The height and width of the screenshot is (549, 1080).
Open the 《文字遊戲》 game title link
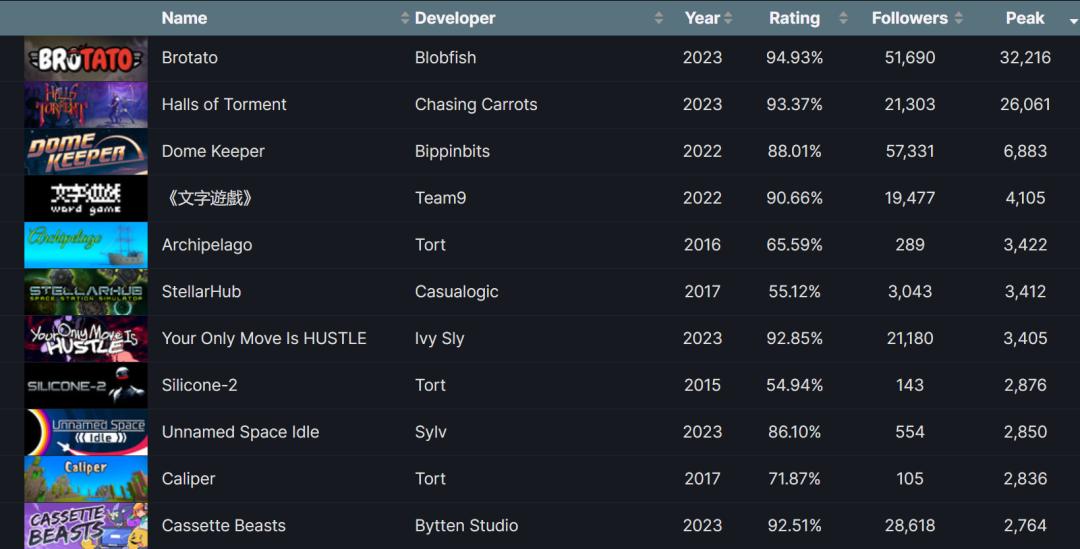(209, 198)
